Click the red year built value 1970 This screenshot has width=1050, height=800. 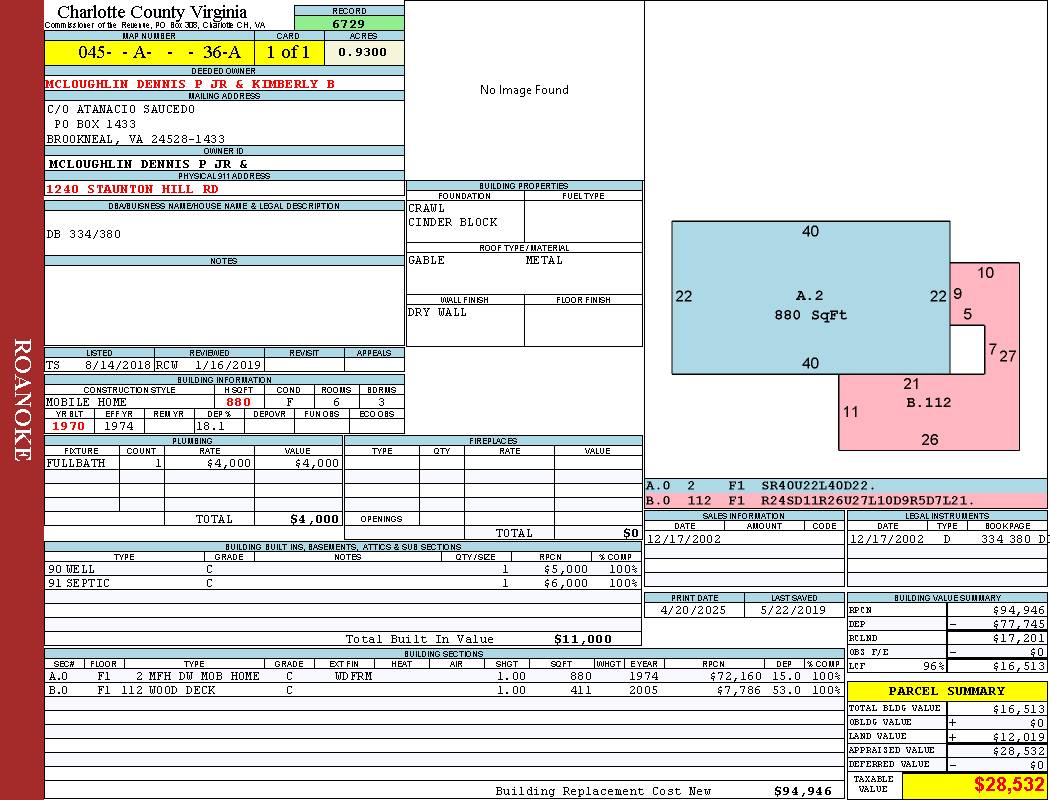pyautogui.click(x=69, y=426)
